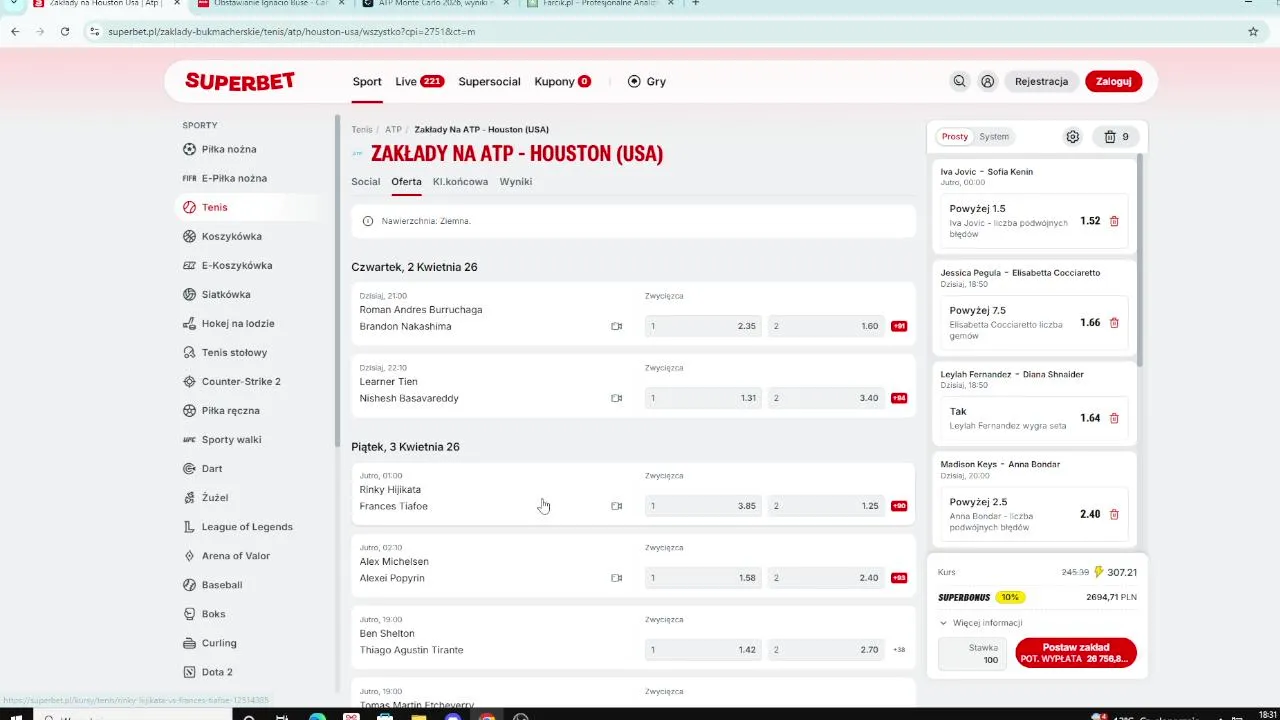
Task: Click the ATP breadcrumb link
Action: point(393,129)
